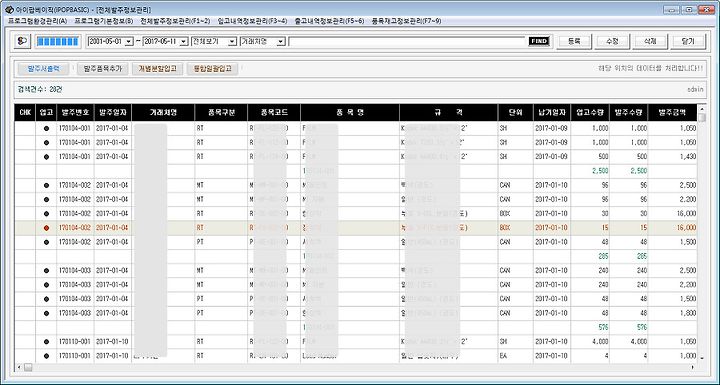Open the end date 2017-05-11 dropdown
720x385 pixels.
(x=184, y=41)
